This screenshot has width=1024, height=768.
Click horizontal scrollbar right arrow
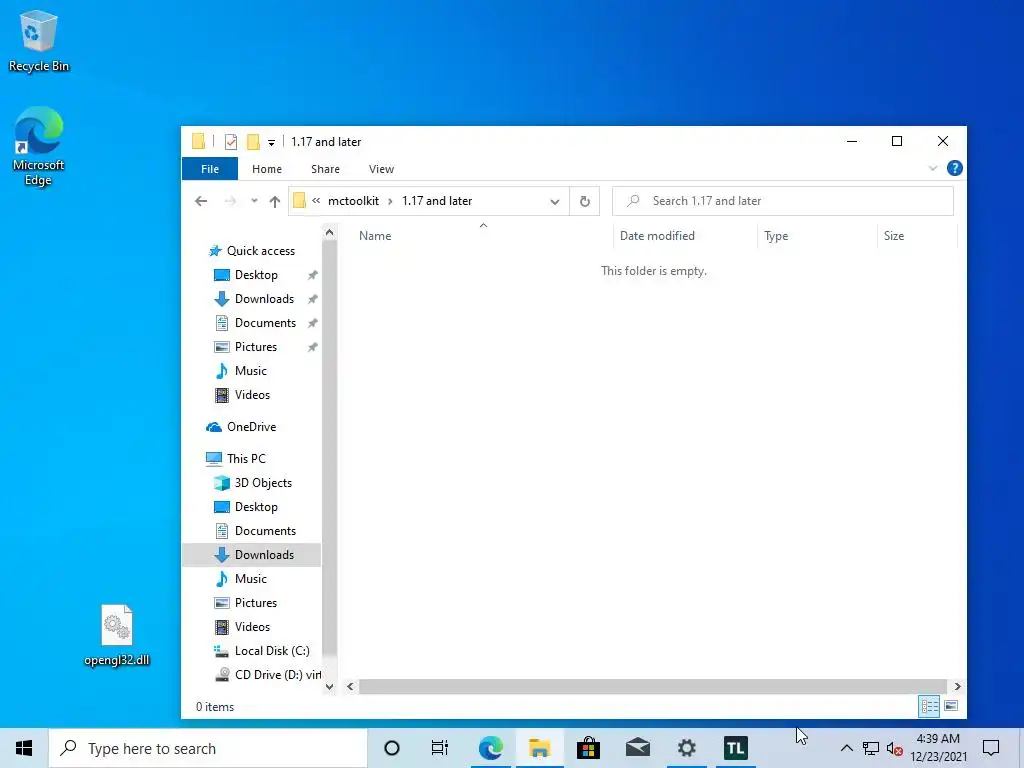957,686
